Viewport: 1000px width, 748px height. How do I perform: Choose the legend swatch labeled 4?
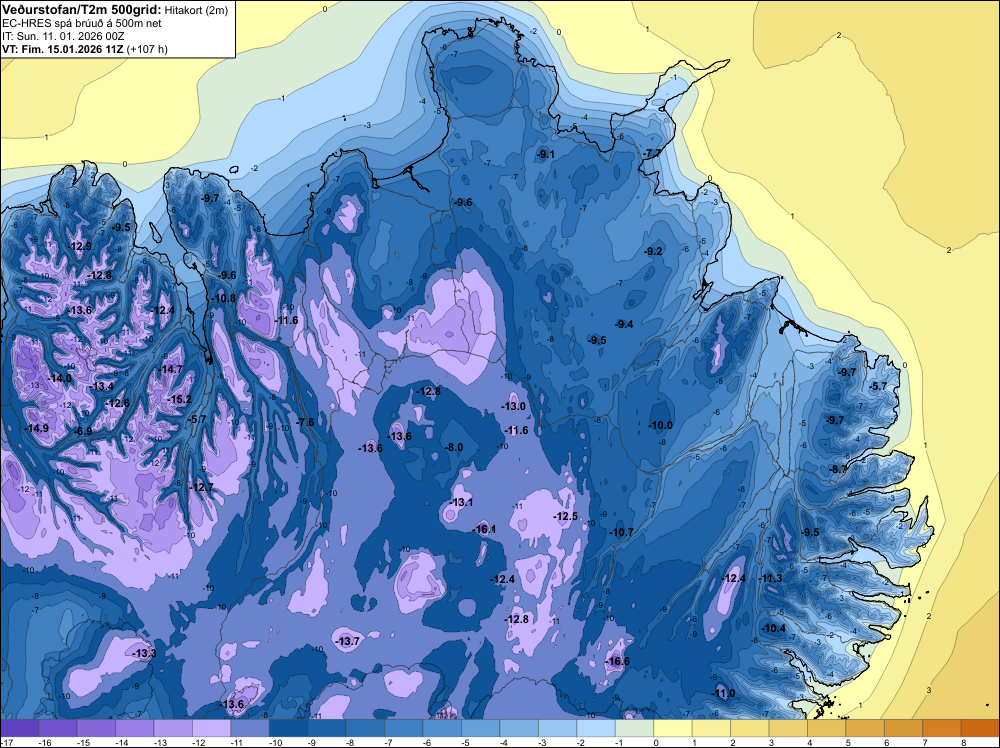coord(826,728)
